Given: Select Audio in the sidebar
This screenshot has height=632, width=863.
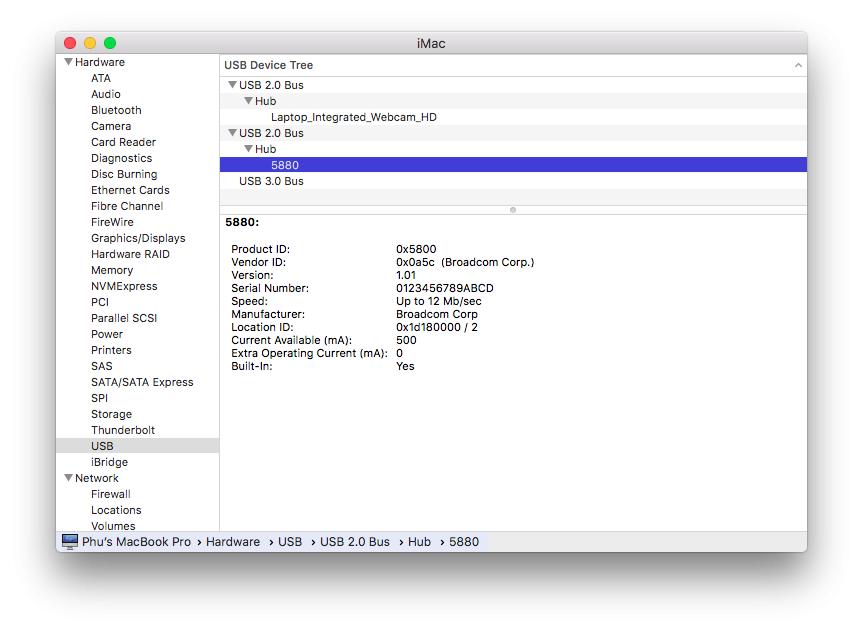Looking at the screenshot, I should (x=106, y=94).
